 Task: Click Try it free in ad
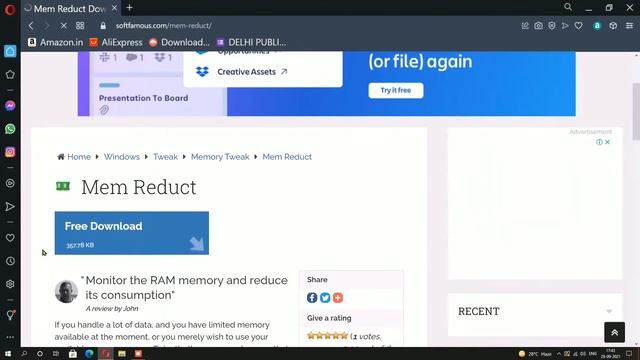[396, 91]
